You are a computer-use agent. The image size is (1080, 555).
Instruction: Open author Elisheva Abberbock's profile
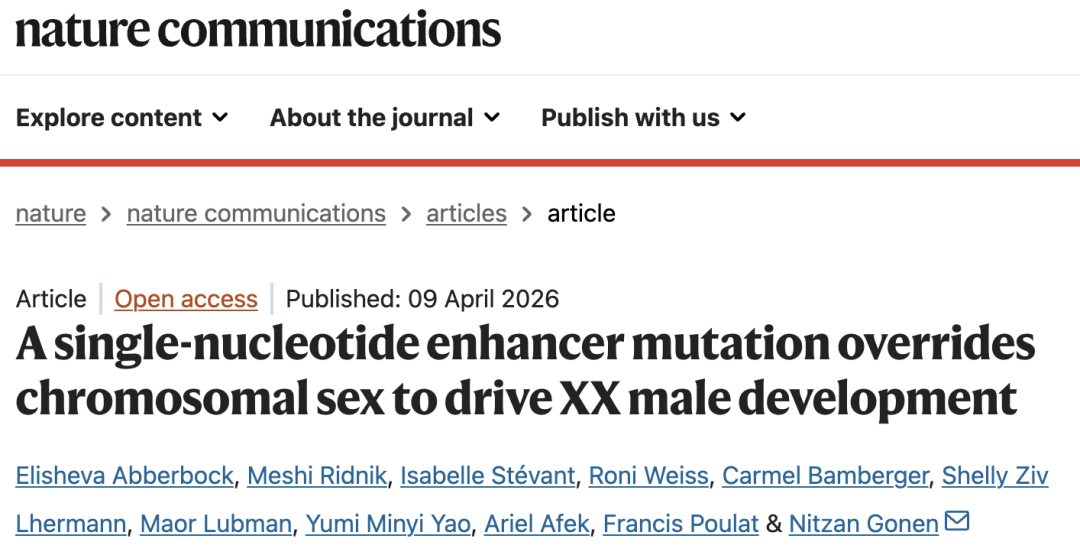click(125, 476)
